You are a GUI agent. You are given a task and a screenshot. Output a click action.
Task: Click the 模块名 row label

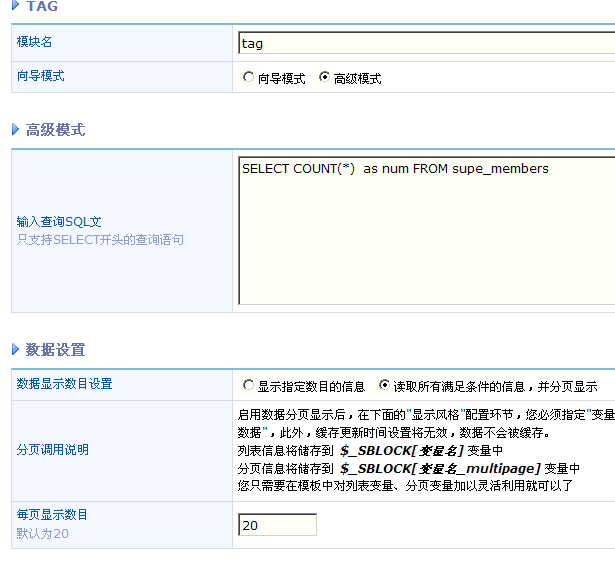coord(35,42)
